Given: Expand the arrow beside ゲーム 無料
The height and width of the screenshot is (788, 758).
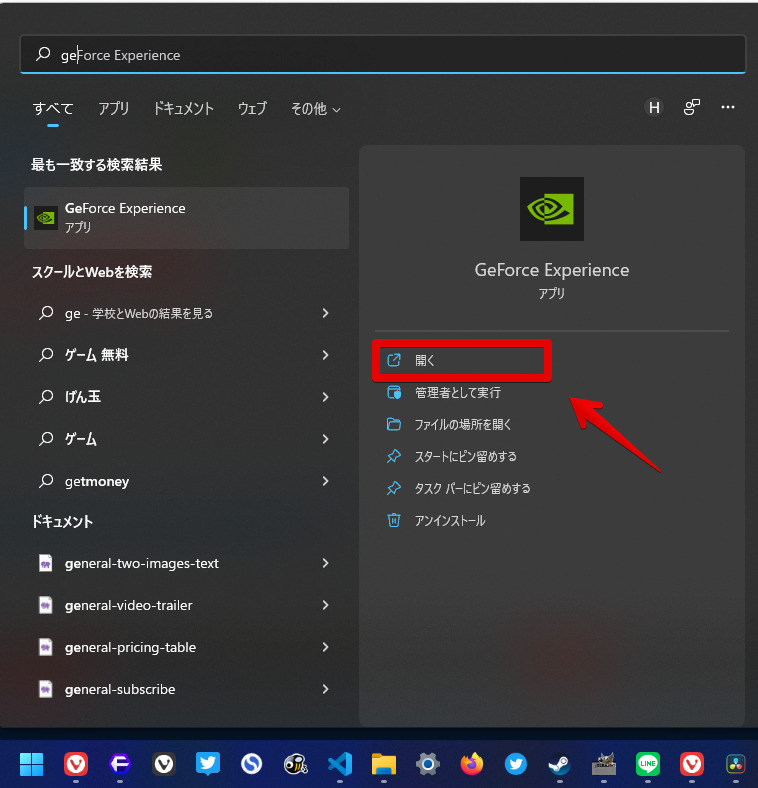Looking at the screenshot, I should (325, 355).
